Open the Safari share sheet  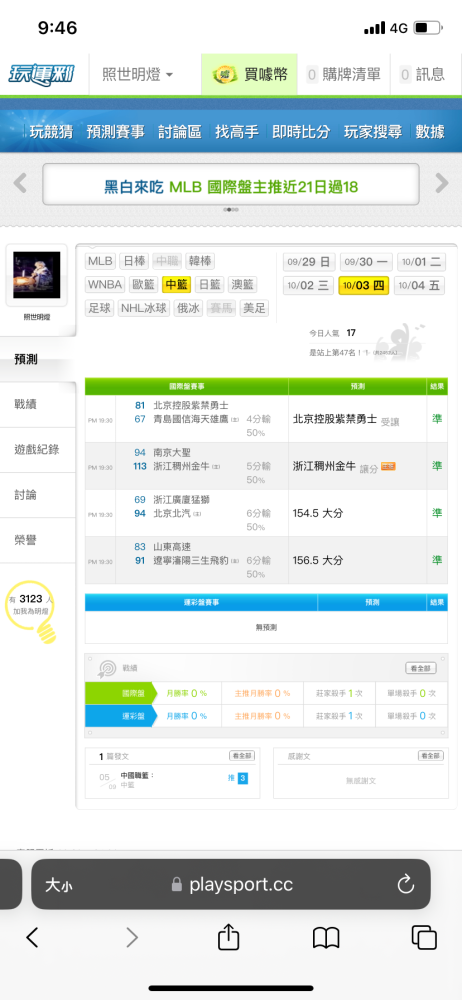[228, 937]
